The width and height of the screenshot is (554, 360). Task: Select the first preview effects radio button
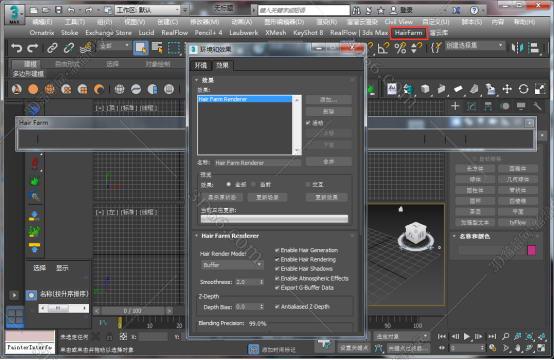(229, 184)
